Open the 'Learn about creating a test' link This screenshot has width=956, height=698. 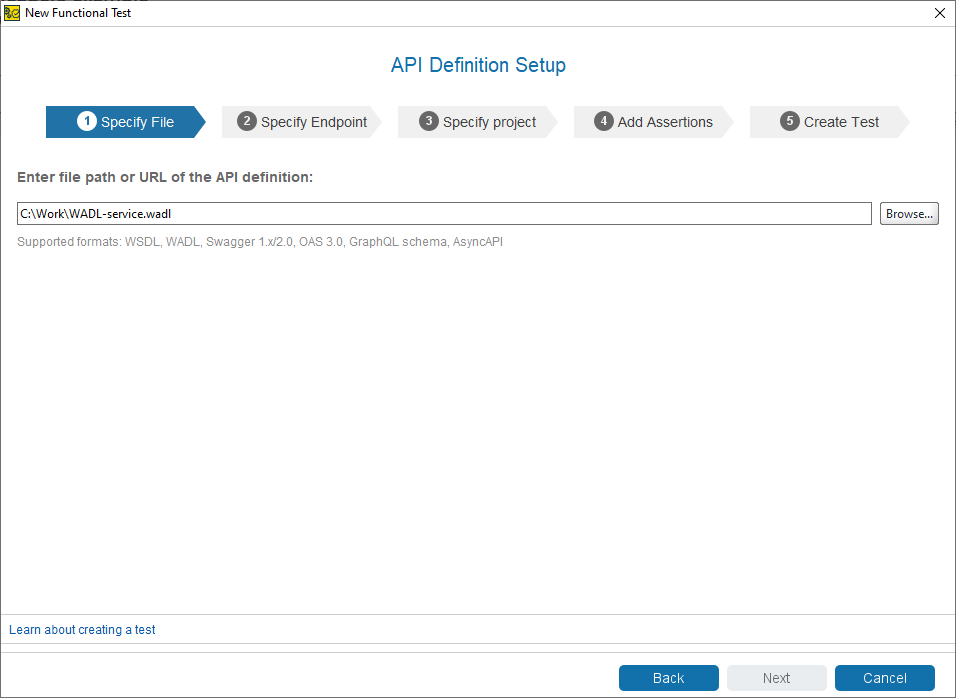82,630
